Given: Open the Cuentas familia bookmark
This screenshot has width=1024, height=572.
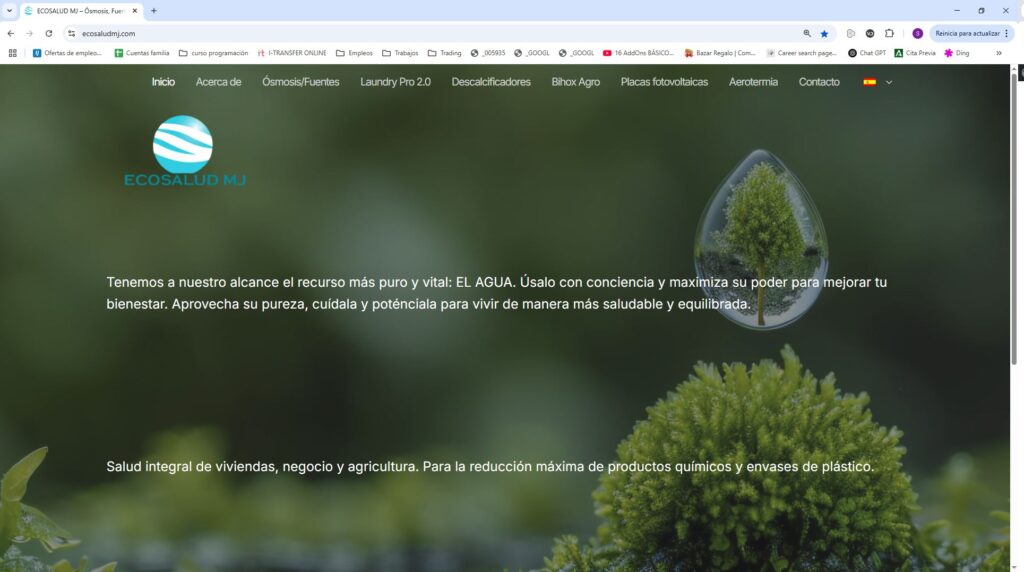Looking at the screenshot, I should (142, 53).
